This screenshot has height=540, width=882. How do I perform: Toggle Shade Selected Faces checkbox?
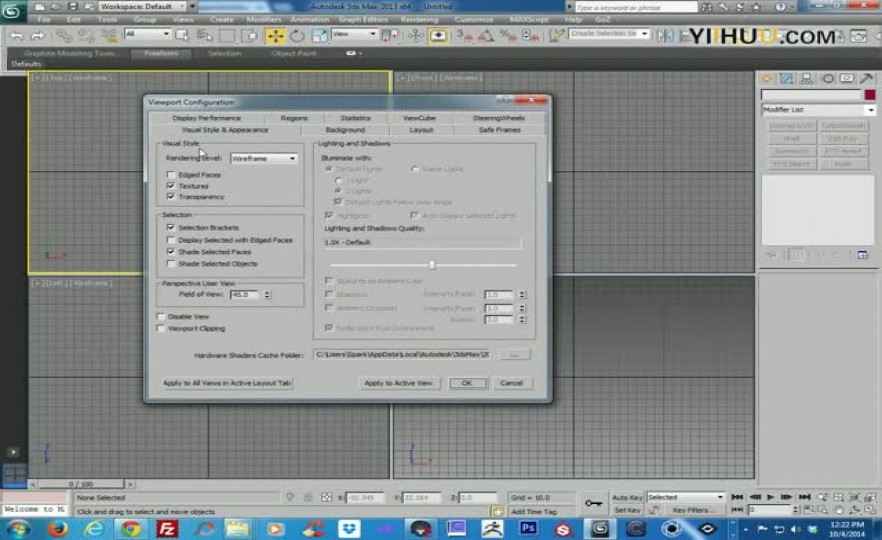click(x=171, y=251)
